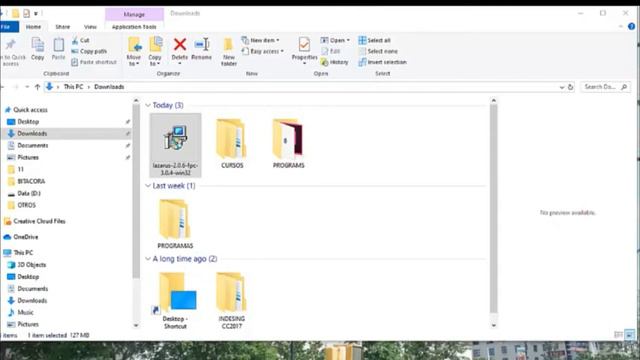Screen dimensions: 640x360
Task: Go up one folder level arrow
Action: click(x=37, y=87)
